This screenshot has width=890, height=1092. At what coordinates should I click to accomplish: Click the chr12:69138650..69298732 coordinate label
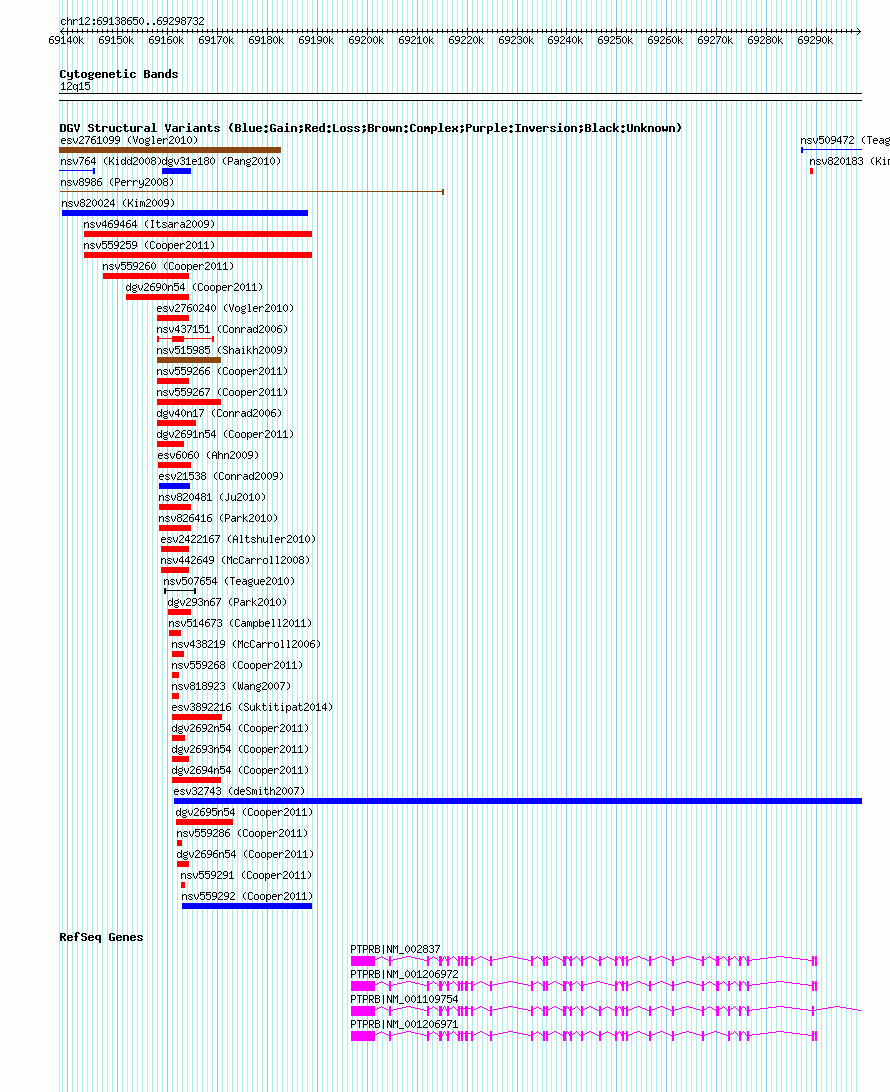coord(132,21)
